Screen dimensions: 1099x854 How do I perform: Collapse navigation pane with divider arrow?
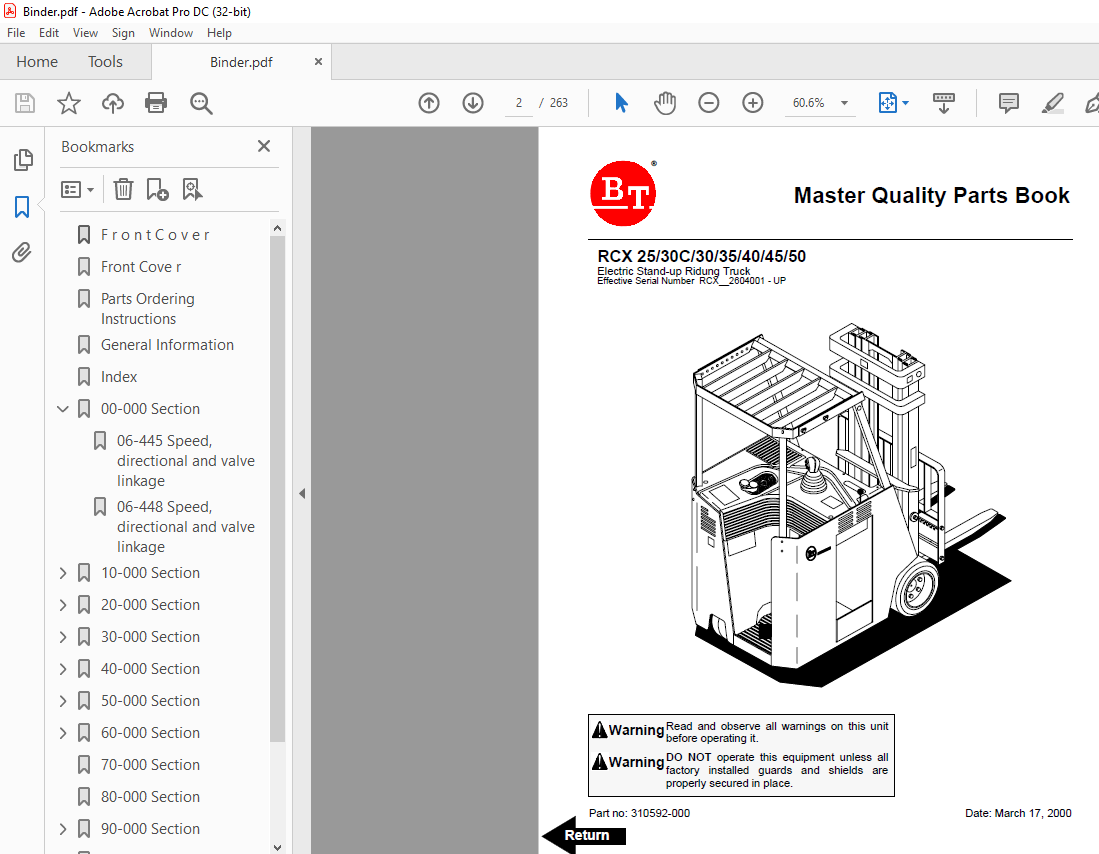302,494
